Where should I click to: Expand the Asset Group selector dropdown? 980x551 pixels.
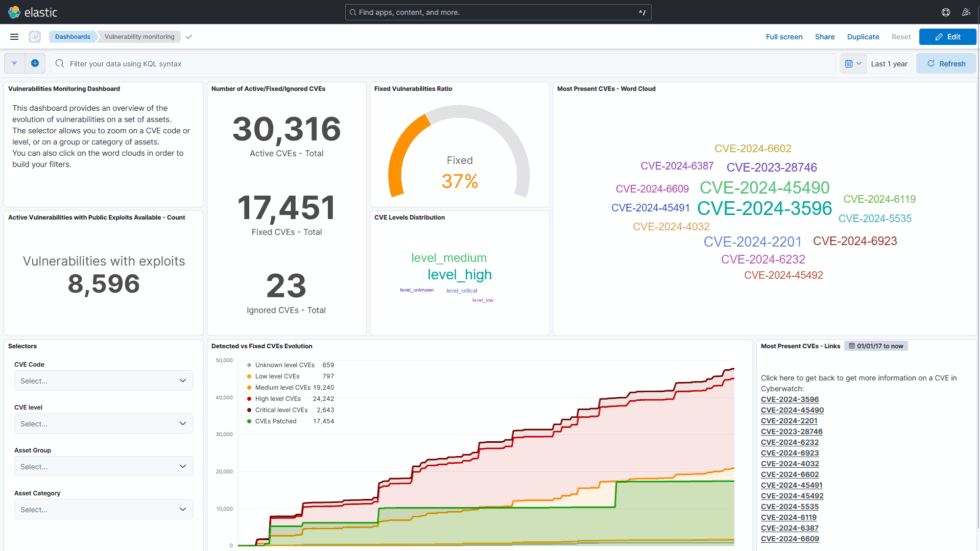(103, 467)
